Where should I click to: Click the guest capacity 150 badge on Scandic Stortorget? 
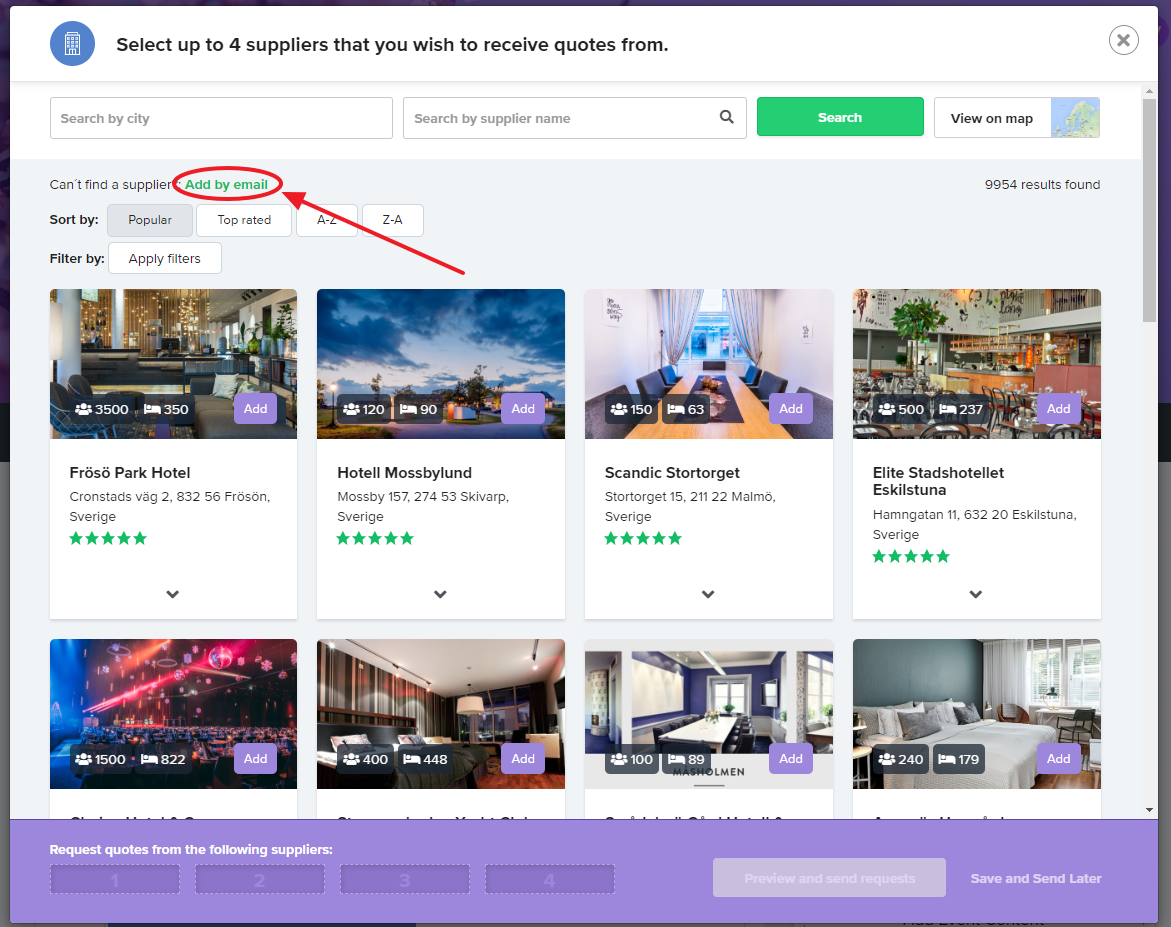click(x=631, y=409)
